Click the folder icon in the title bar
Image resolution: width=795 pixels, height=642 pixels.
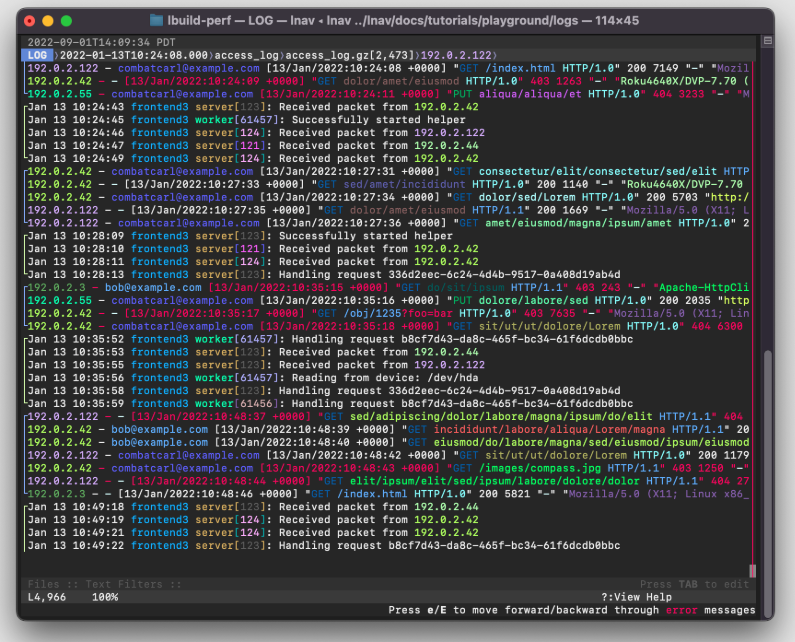click(x=157, y=20)
